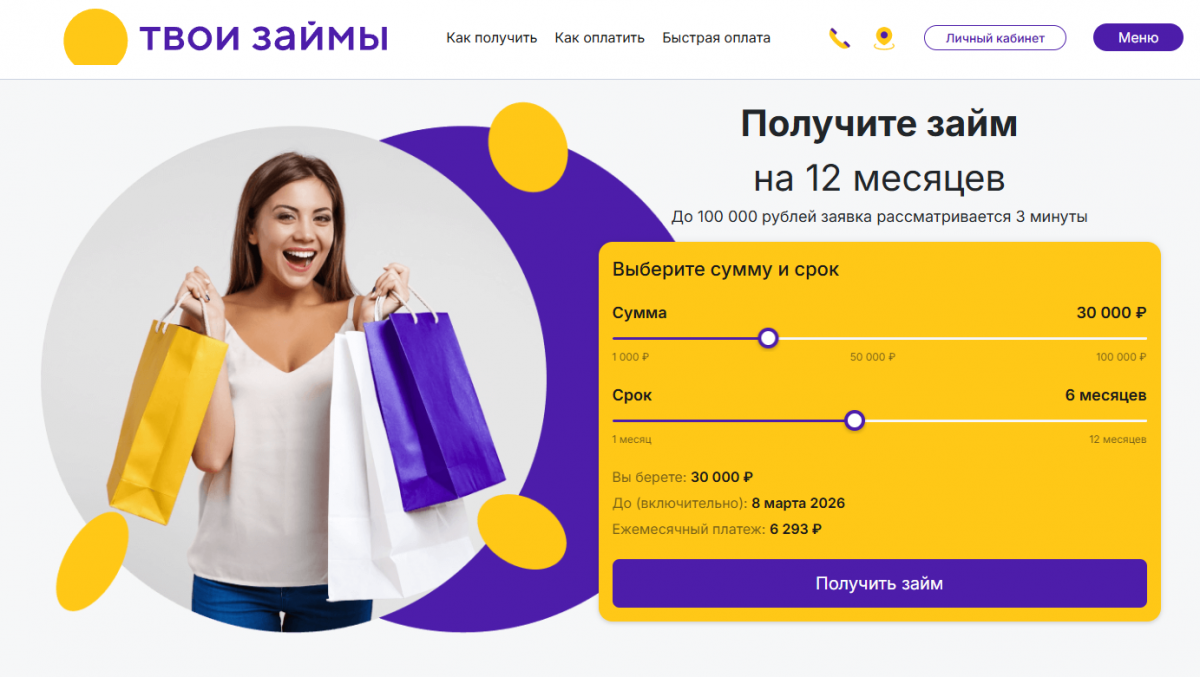Screen dimensions: 1200x677
Task: Open the Как оплатить page
Action: coord(600,38)
